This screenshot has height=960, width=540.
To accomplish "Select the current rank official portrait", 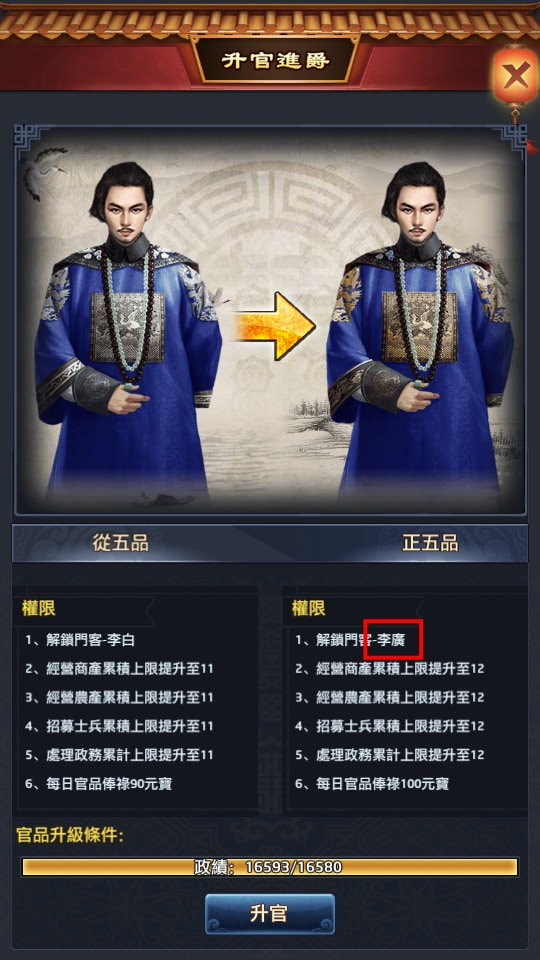I will coord(127,328).
